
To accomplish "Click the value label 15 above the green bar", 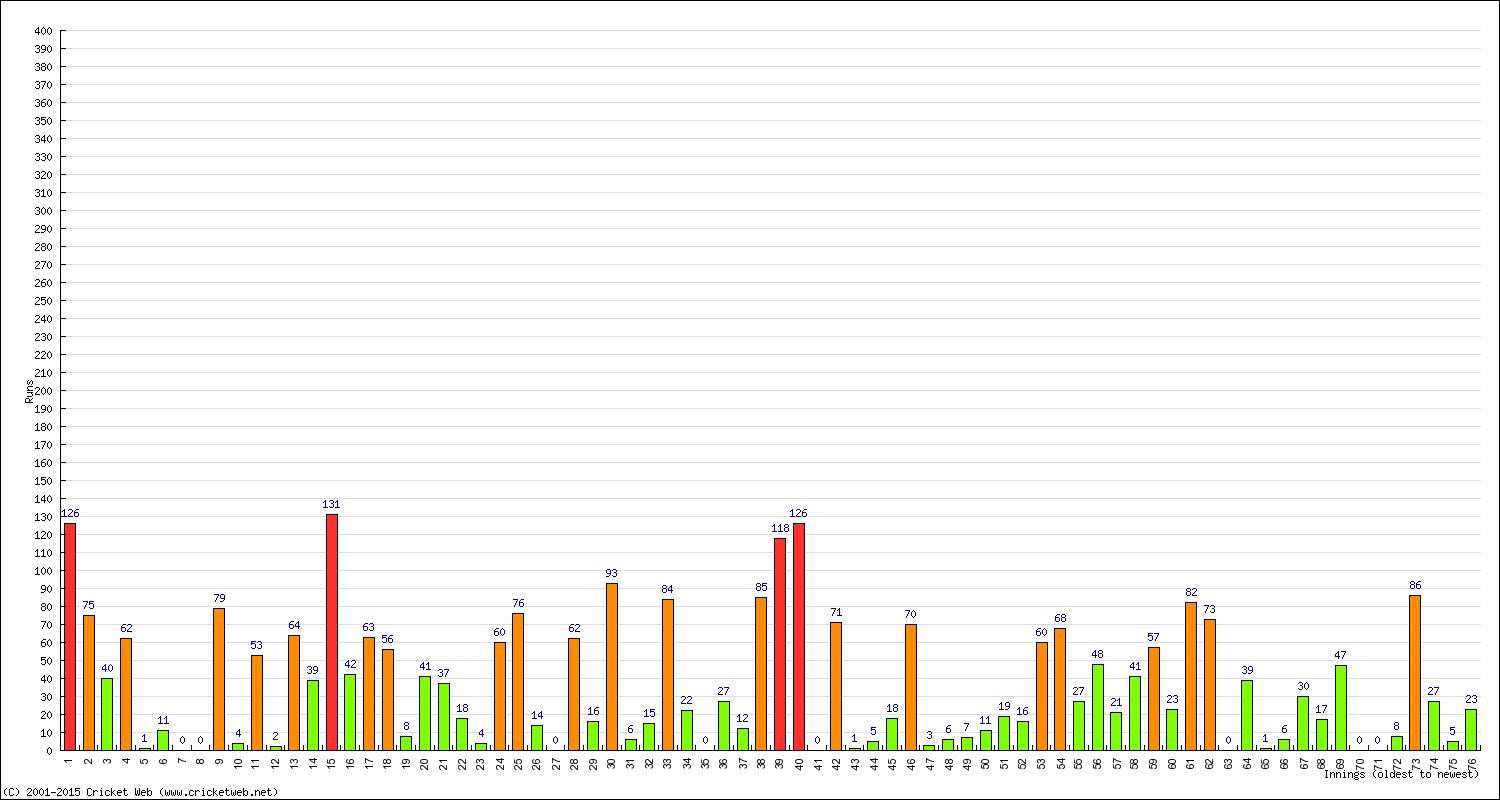I will (x=649, y=712).
